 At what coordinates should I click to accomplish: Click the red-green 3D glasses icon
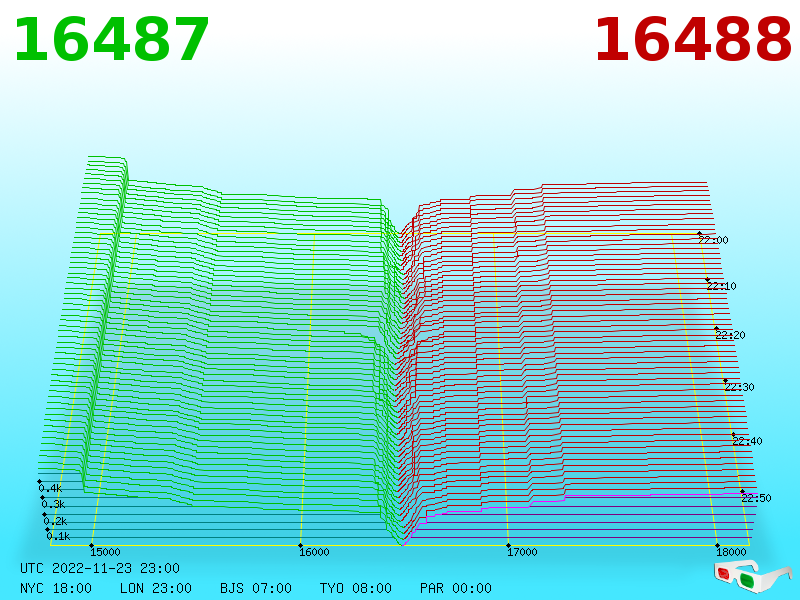pyautogui.click(x=752, y=577)
